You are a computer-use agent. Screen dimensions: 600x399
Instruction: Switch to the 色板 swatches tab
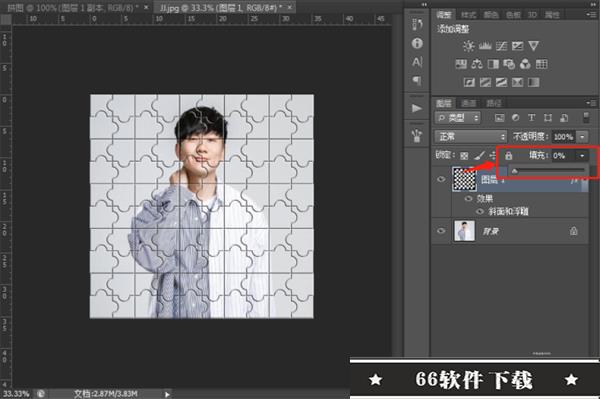[x=513, y=15]
